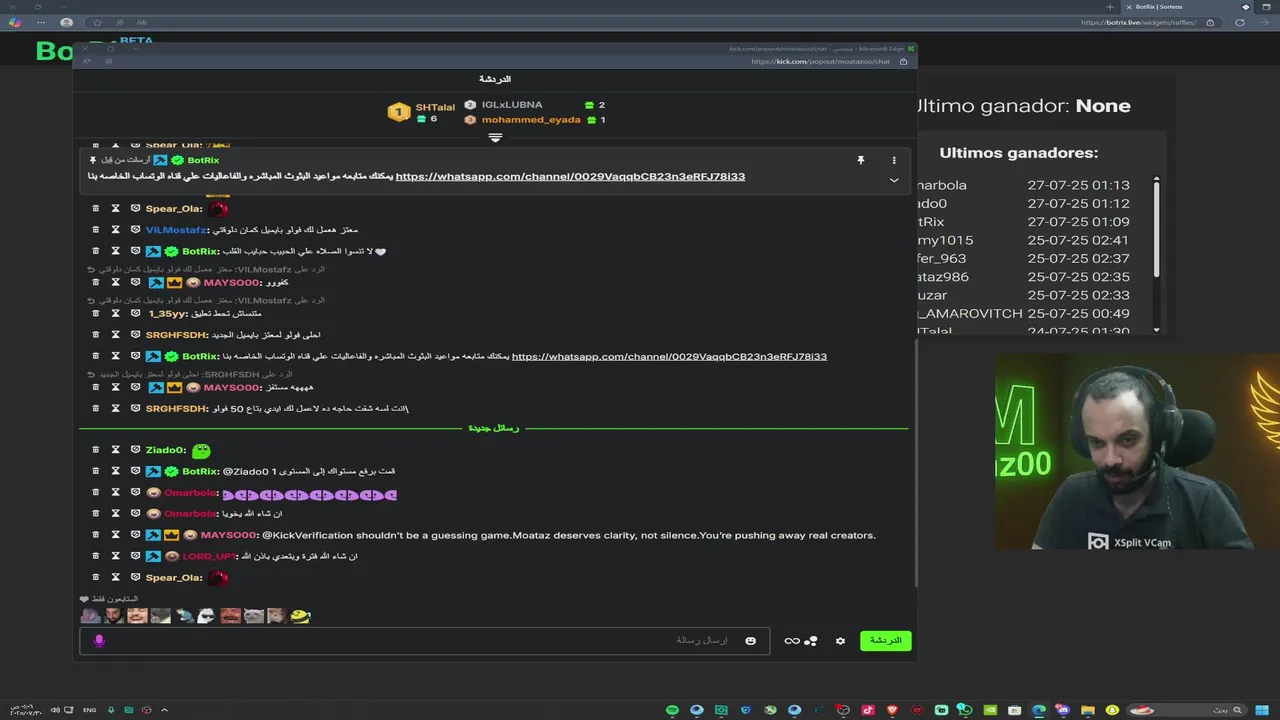Open Spotify from the Windows taskbar
The image size is (1280, 720).
pyautogui.click(x=672, y=710)
